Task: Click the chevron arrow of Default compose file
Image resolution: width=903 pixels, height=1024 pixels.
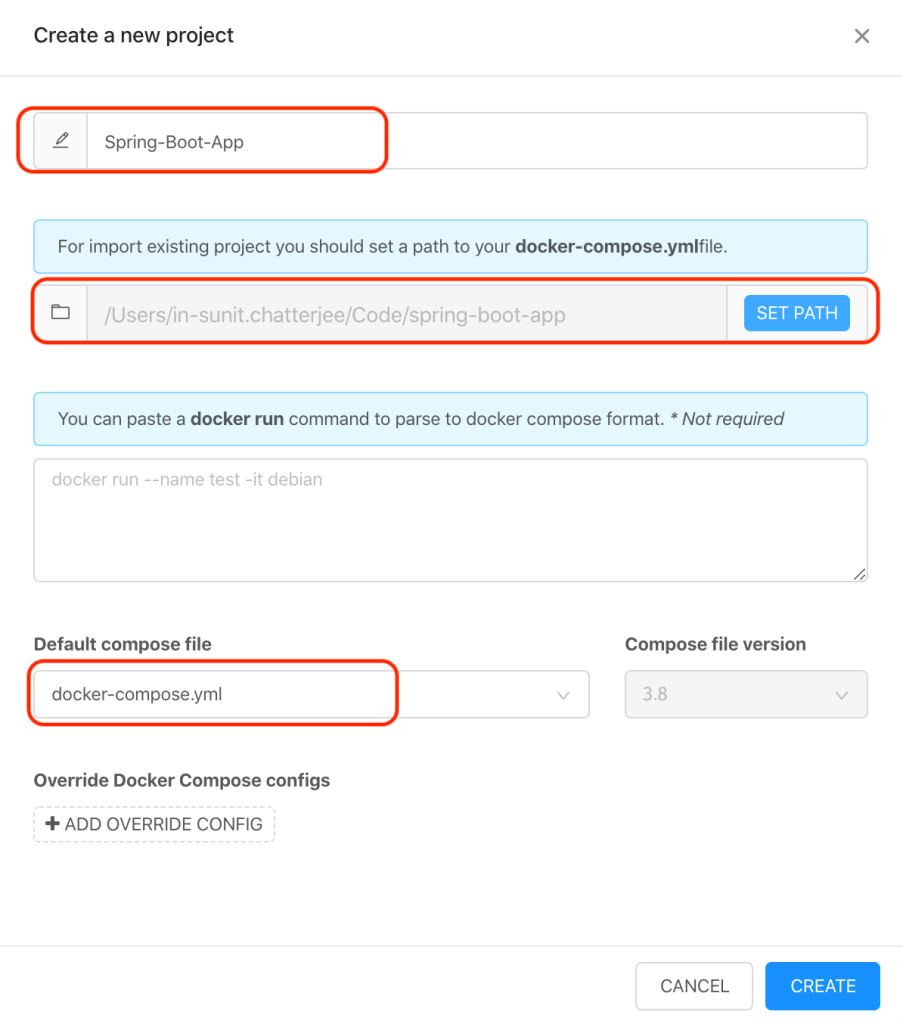Action: click(x=563, y=694)
